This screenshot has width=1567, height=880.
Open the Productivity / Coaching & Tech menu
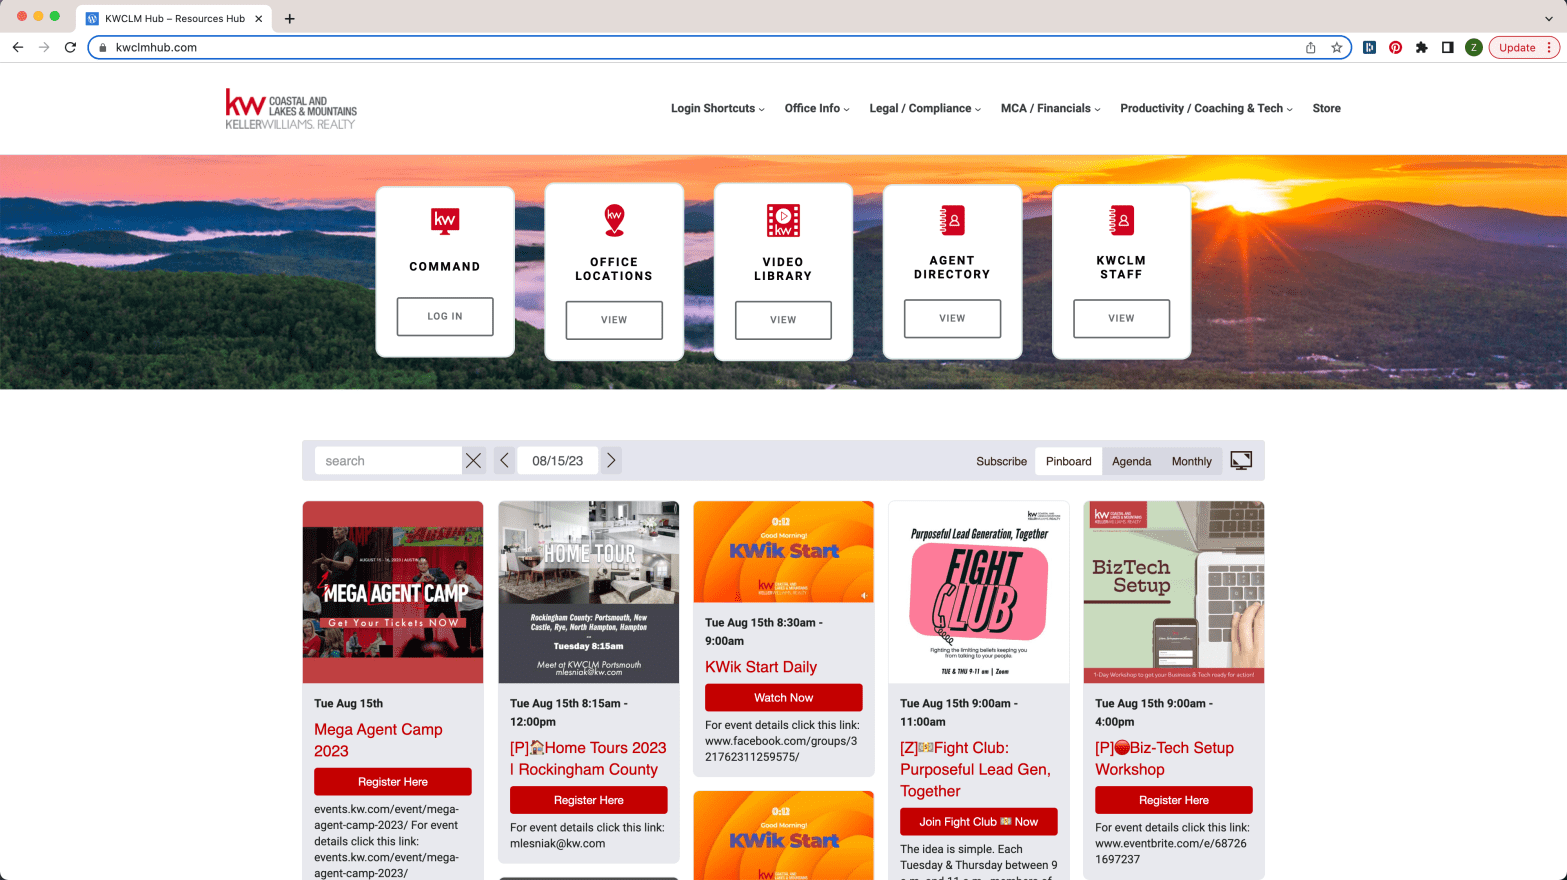(1205, 108)
